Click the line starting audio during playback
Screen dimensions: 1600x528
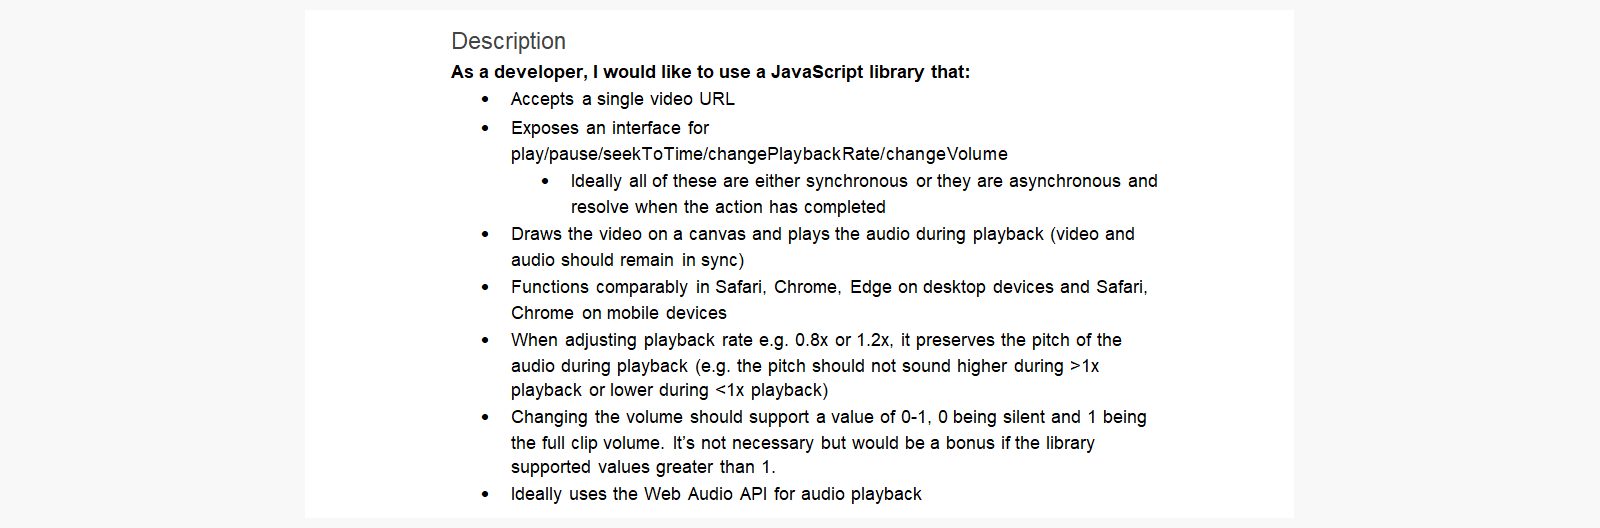[x=805, y=366]
